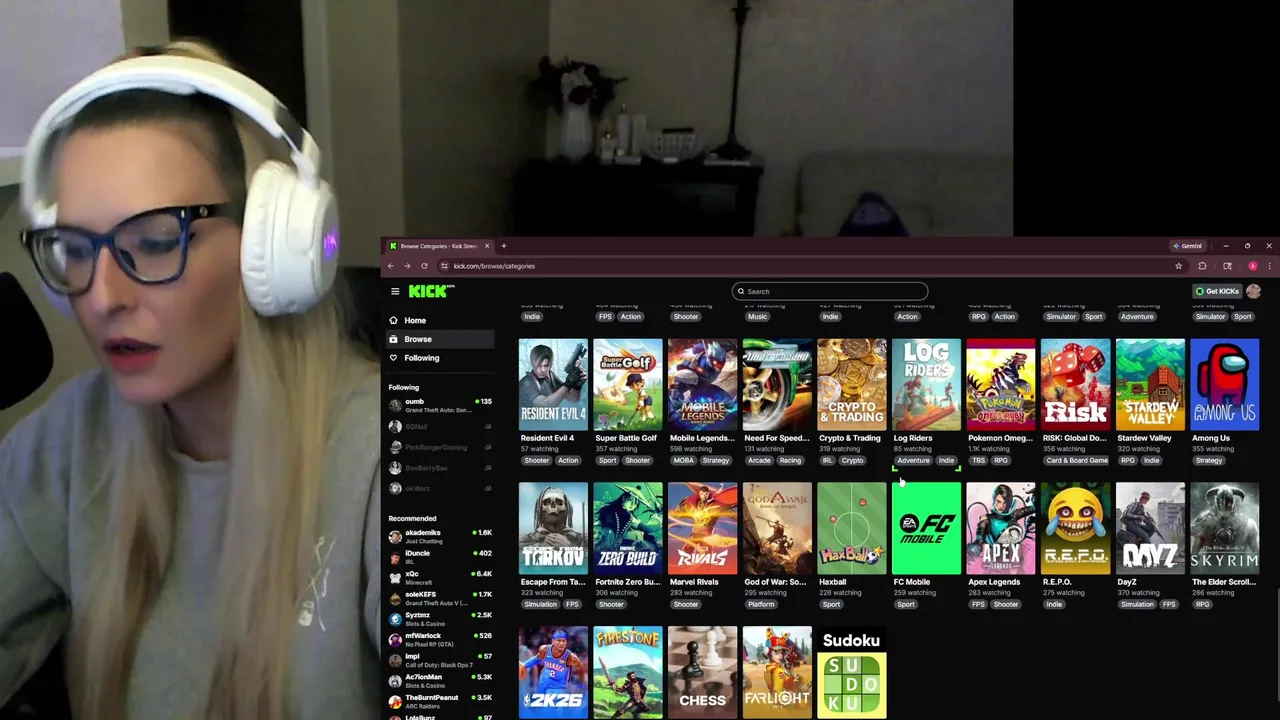Open the Fortnite Zero Build cover

(628, 529)
